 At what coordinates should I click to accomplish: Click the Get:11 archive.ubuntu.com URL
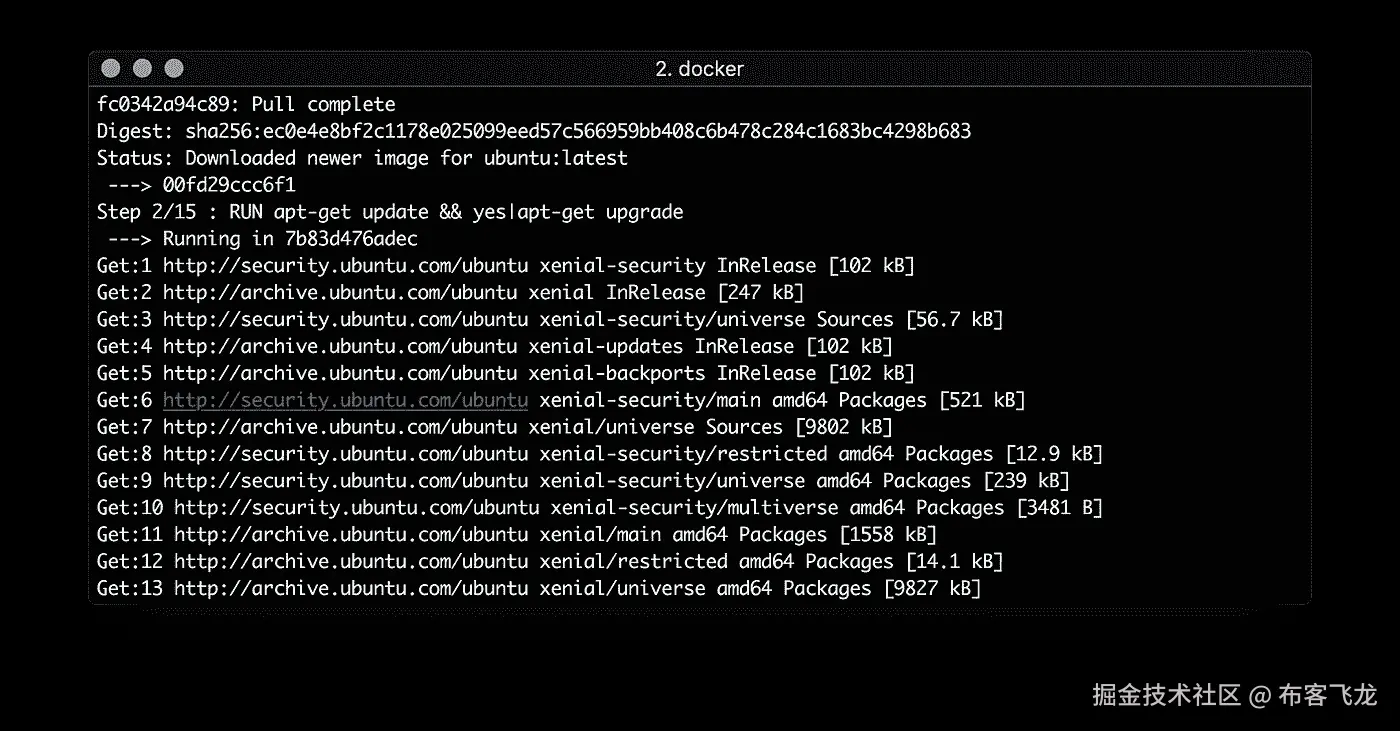(x=351, y=535)
